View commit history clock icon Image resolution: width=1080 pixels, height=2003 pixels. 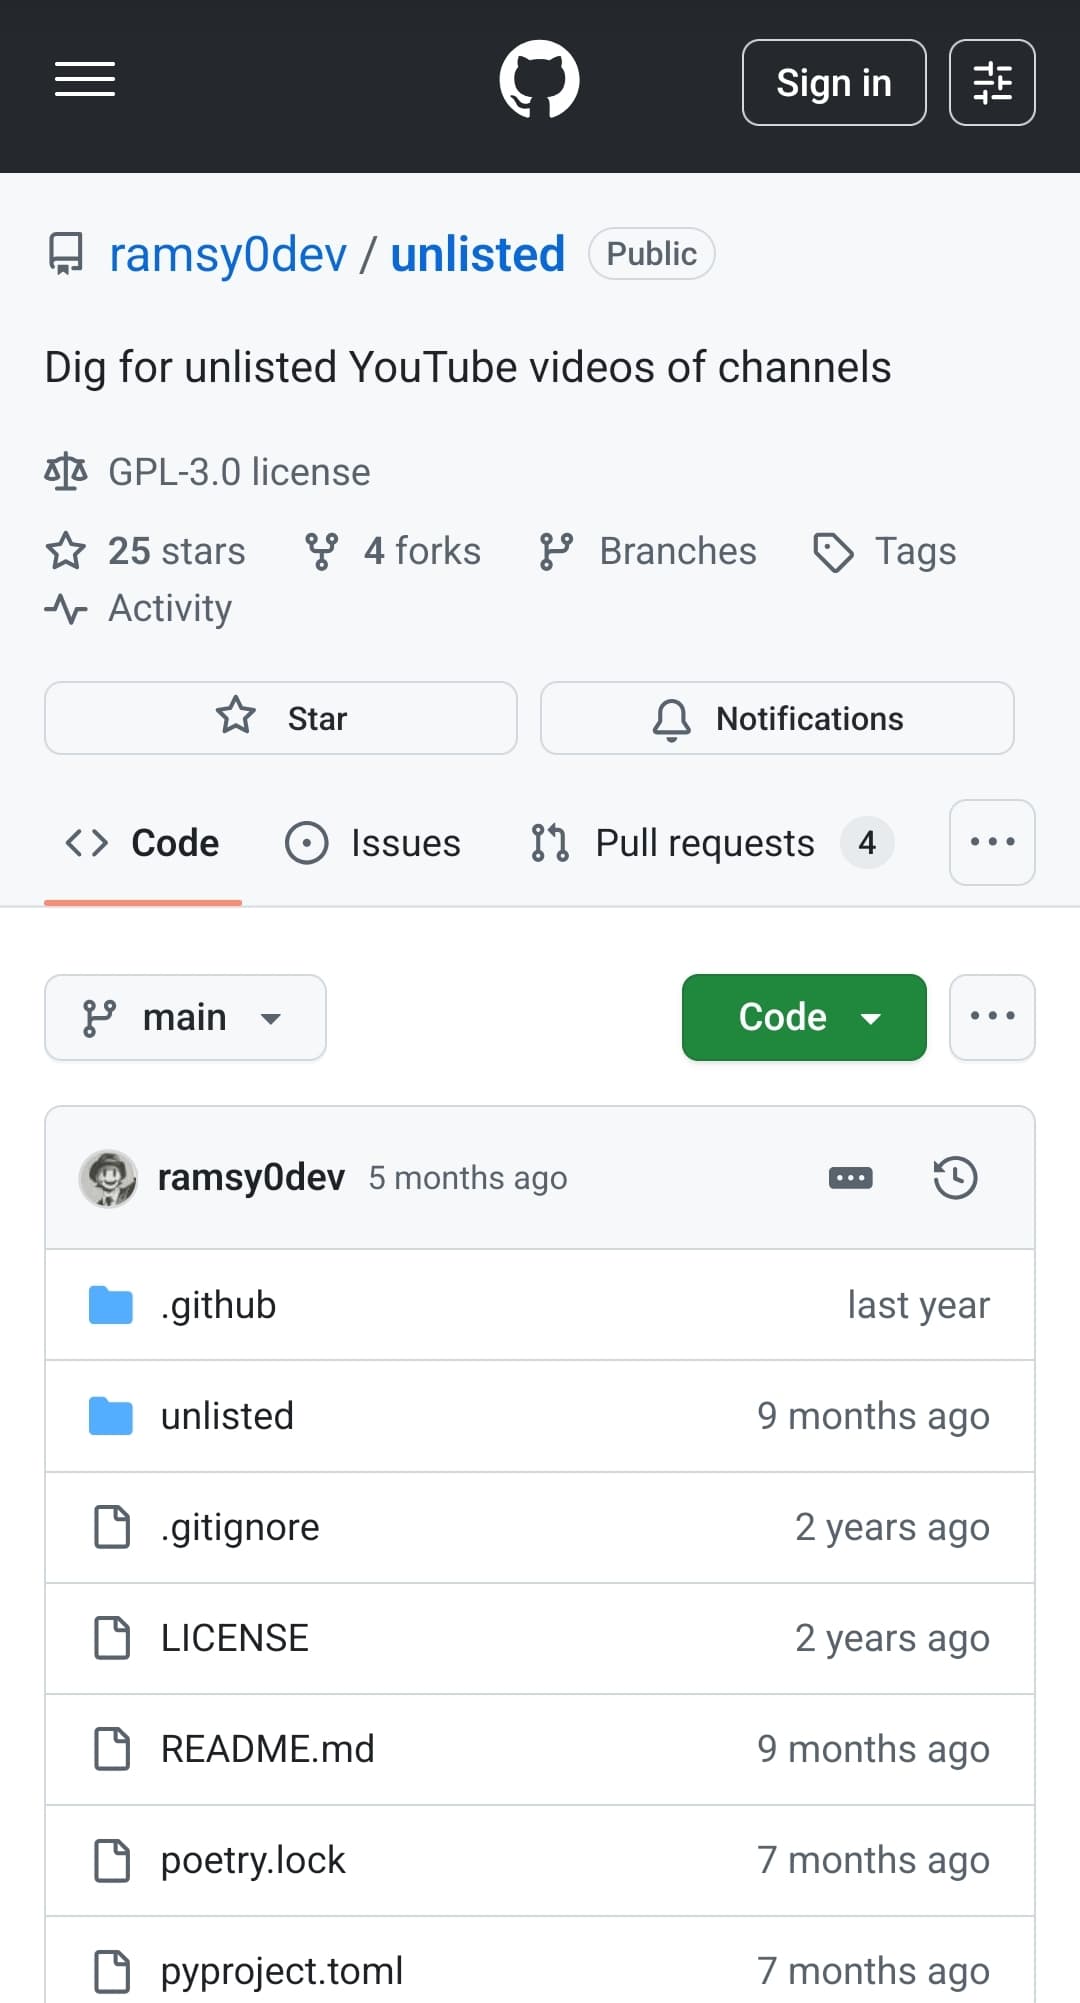click(955, 1177)
